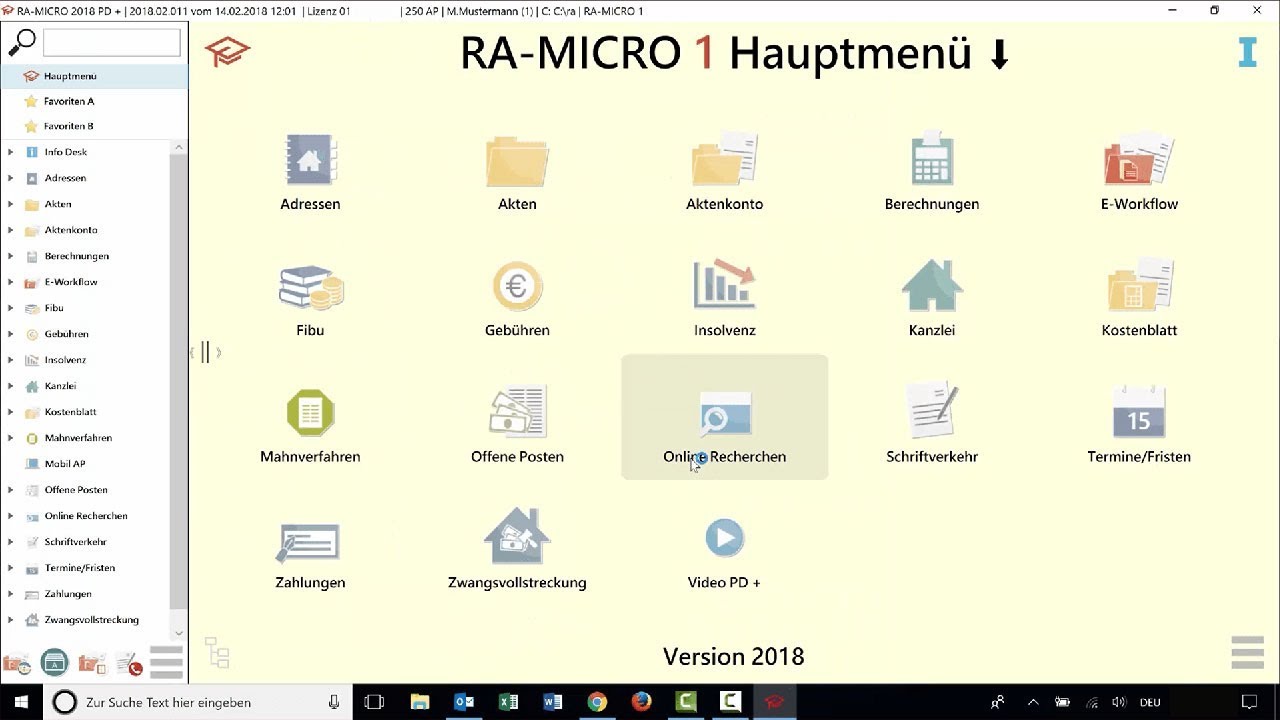Expand the Akten tree node

tap(10, 204)
